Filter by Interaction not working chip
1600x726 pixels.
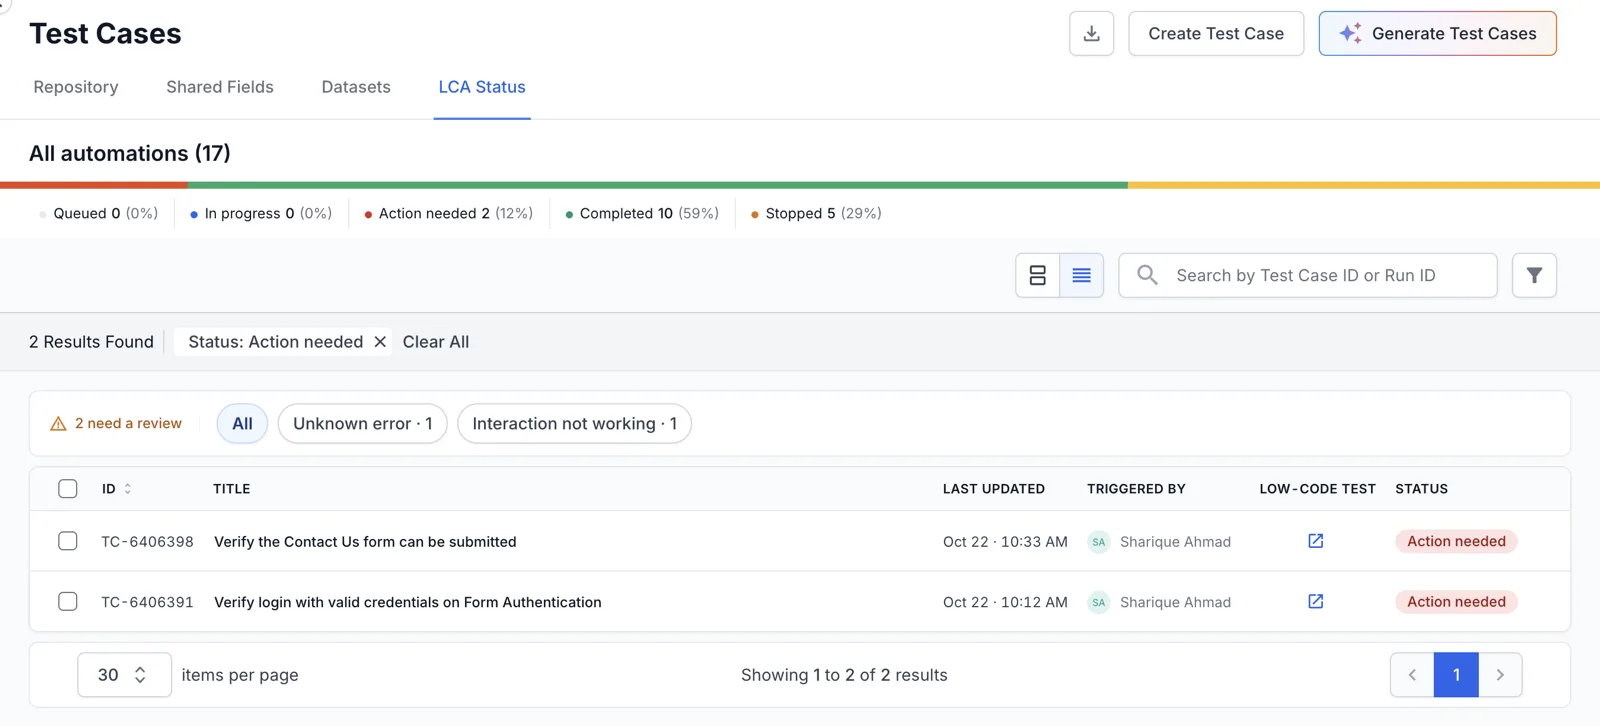[574, 424]
